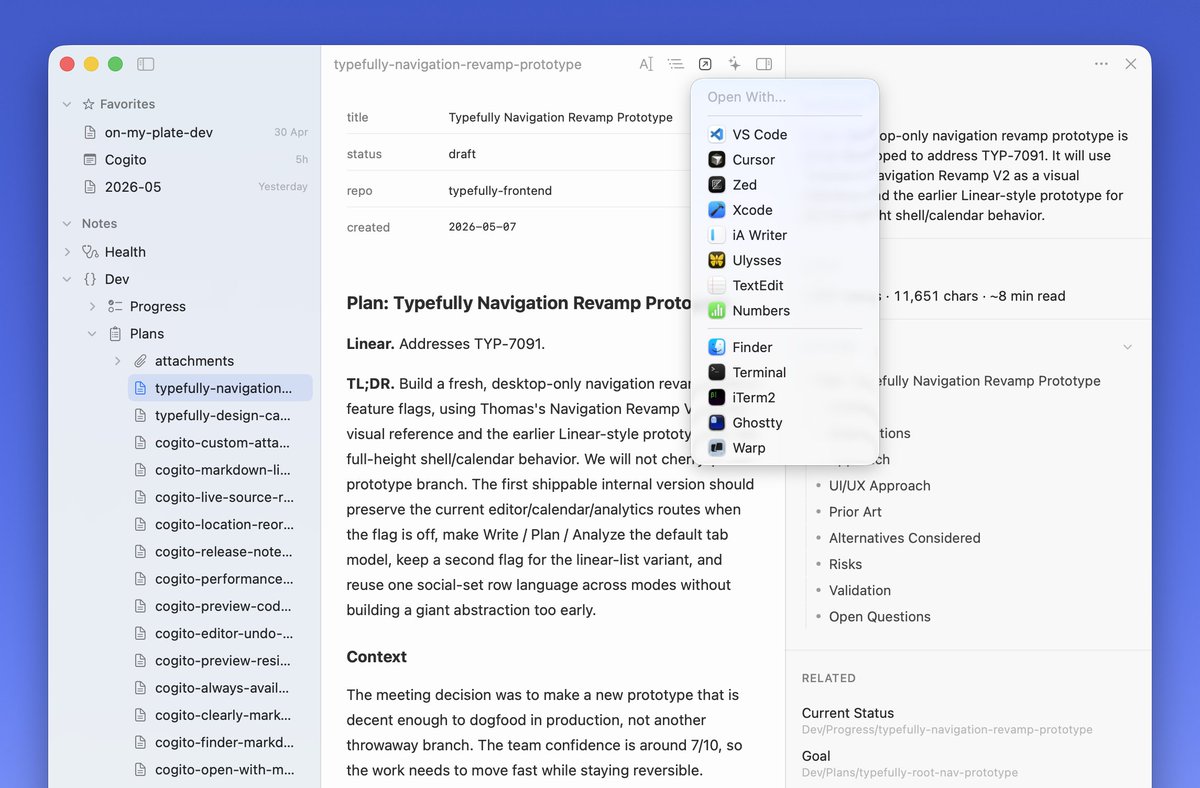1200x788 pixels.
Task: Click the Open With arrow icon
Action: click(x=705, y=64)
